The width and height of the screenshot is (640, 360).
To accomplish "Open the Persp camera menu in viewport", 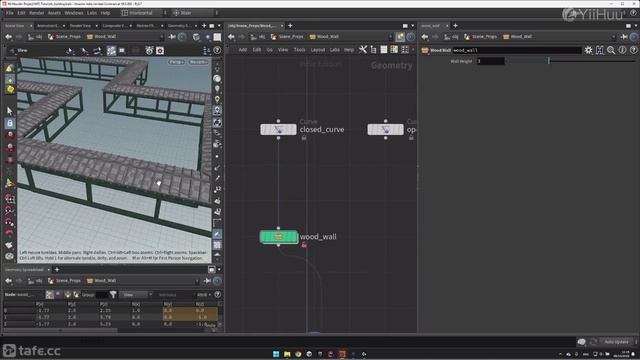I will [x=177, y=62].
